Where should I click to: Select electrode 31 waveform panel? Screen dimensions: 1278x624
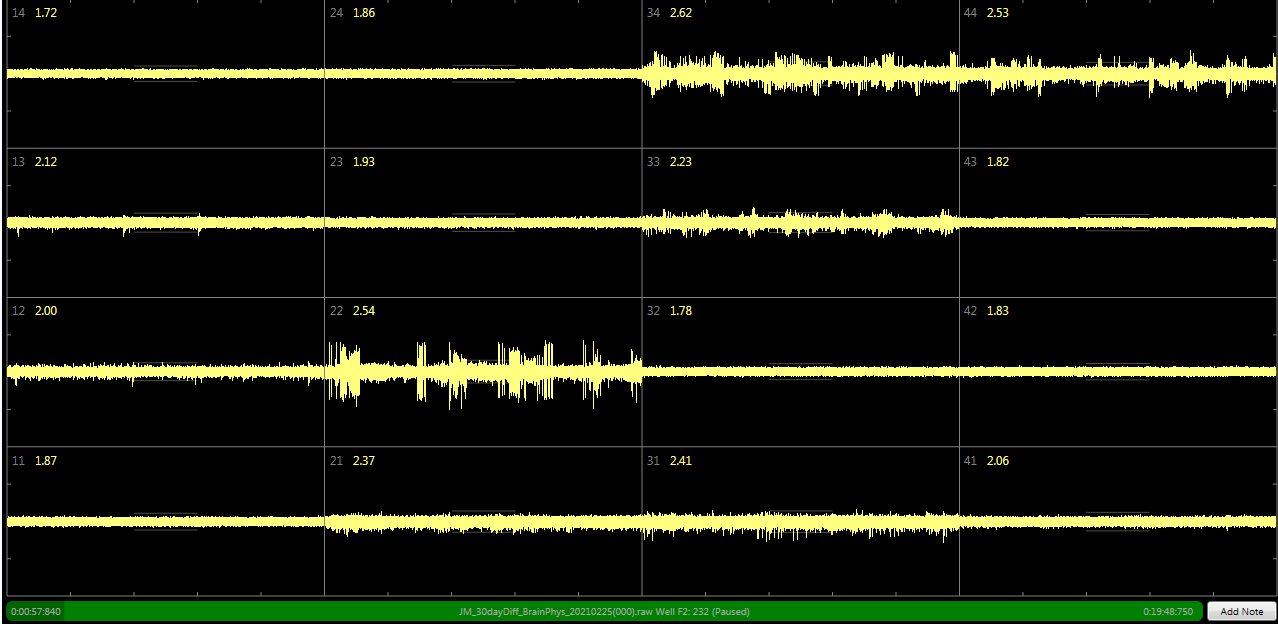(x=800, y=521)
